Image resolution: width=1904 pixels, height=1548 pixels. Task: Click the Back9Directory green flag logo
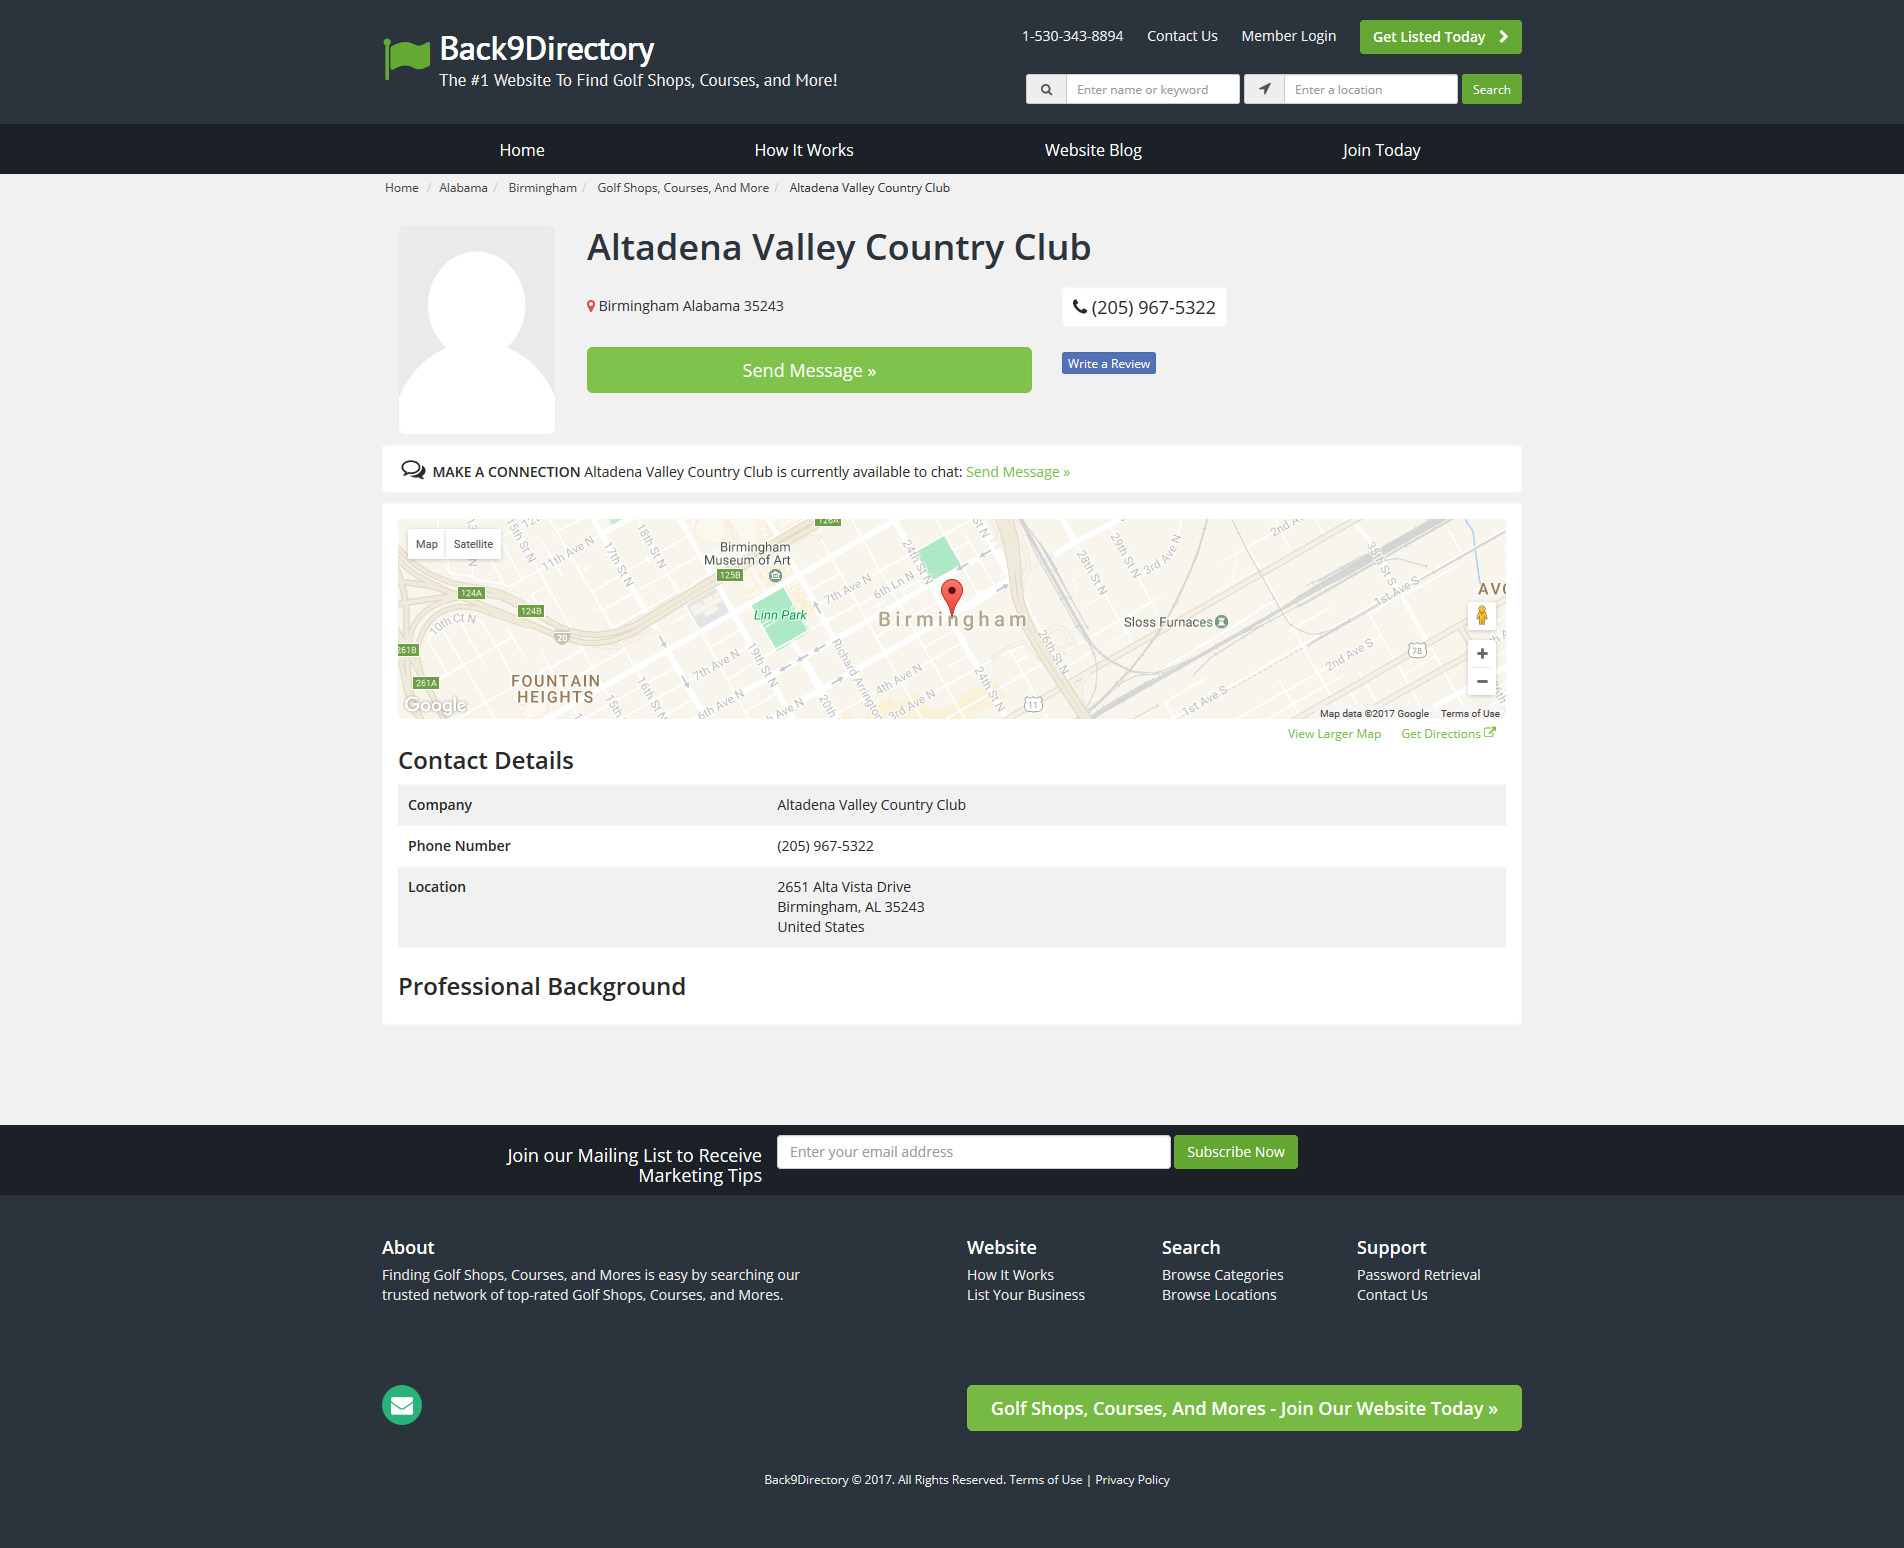point(407,58)
